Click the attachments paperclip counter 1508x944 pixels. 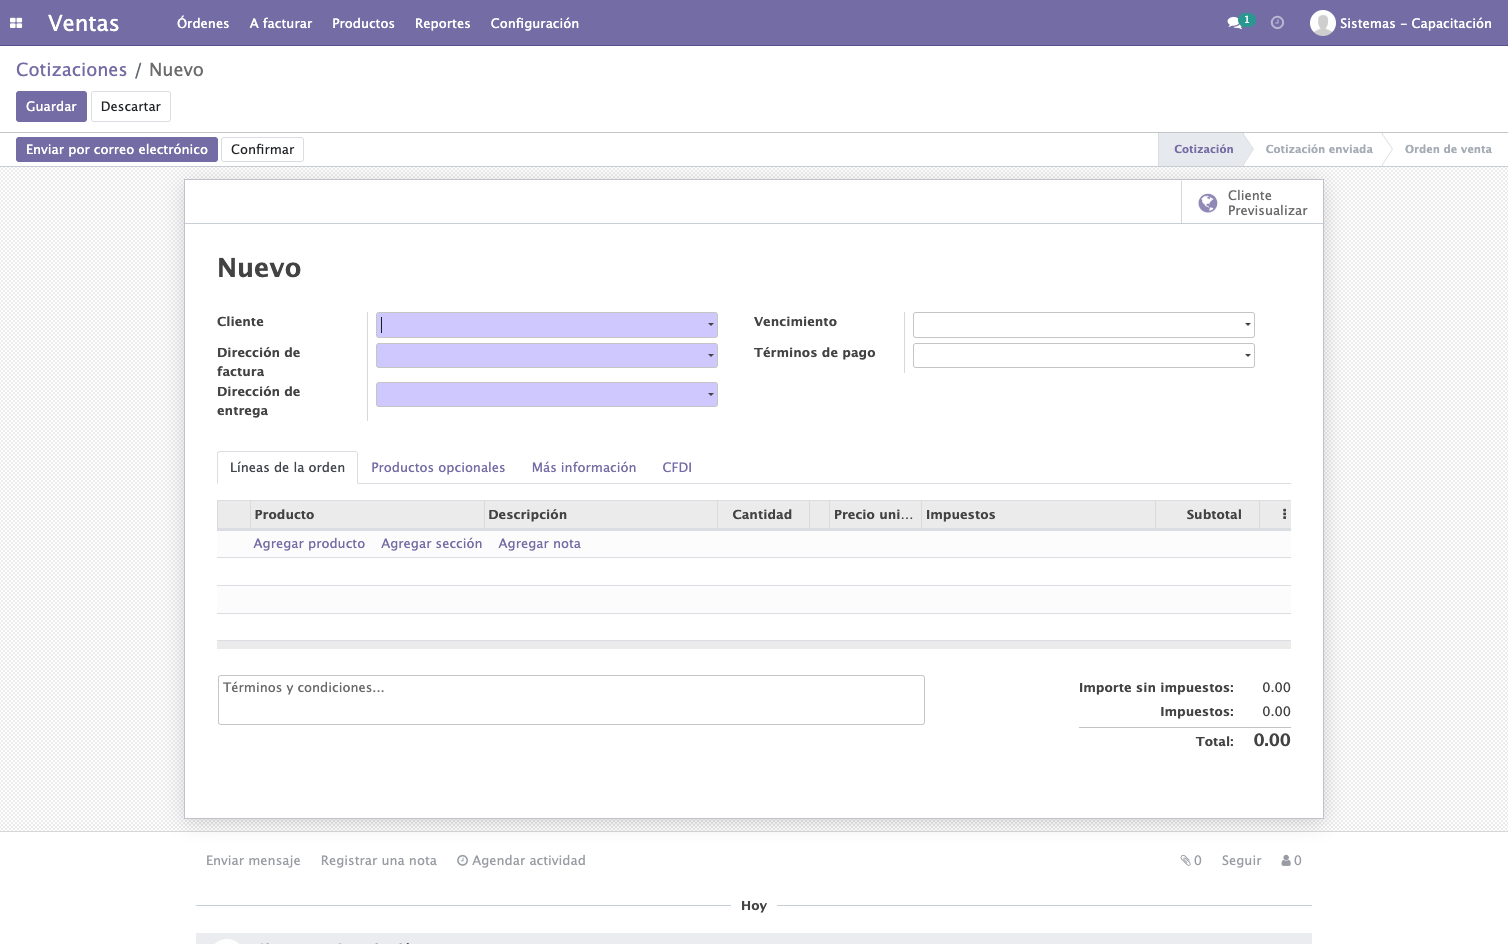point(1190,860)
